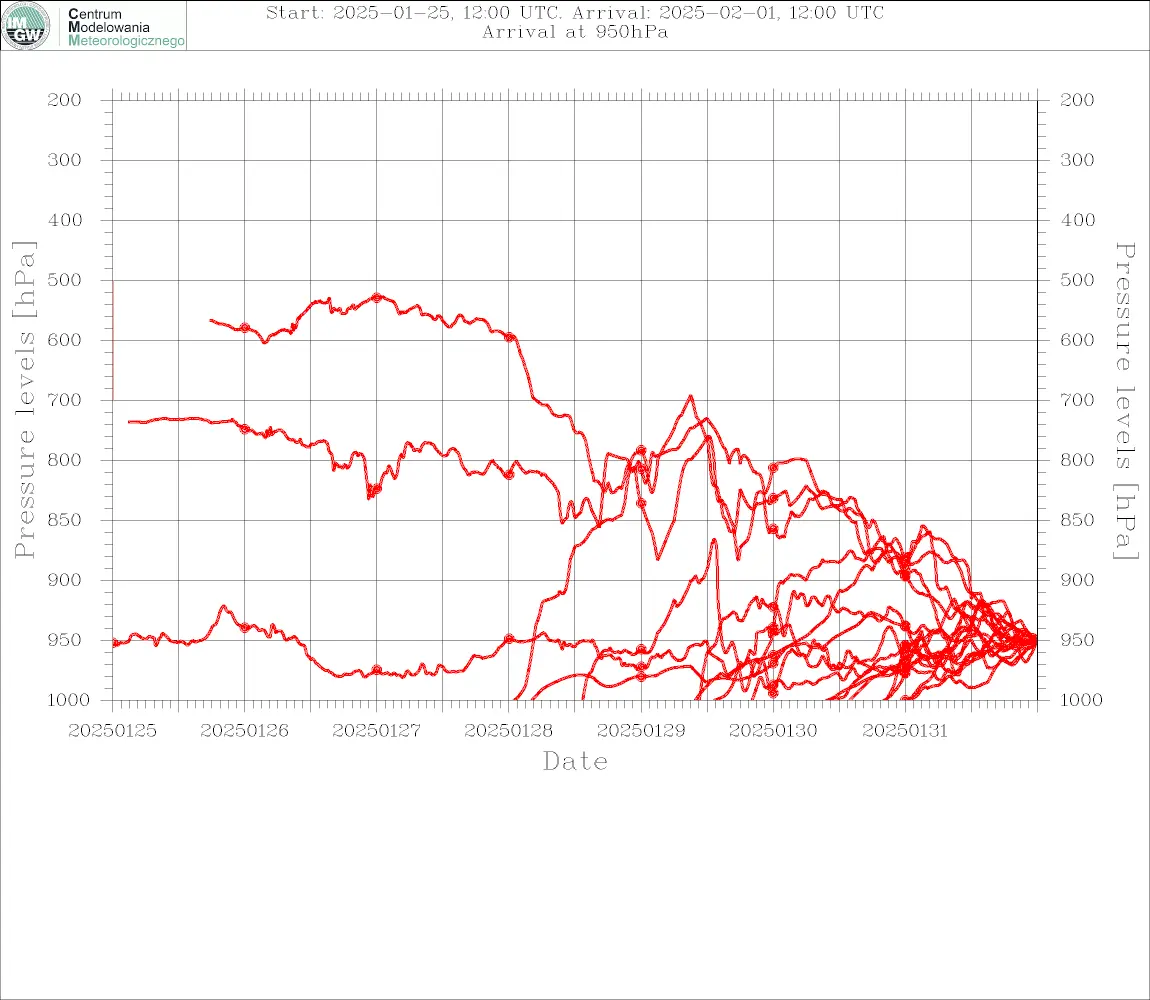Click the 'Date' axis title
Image resolution: width=1150 pixels, height=1000 pixels.
point(575,762)
